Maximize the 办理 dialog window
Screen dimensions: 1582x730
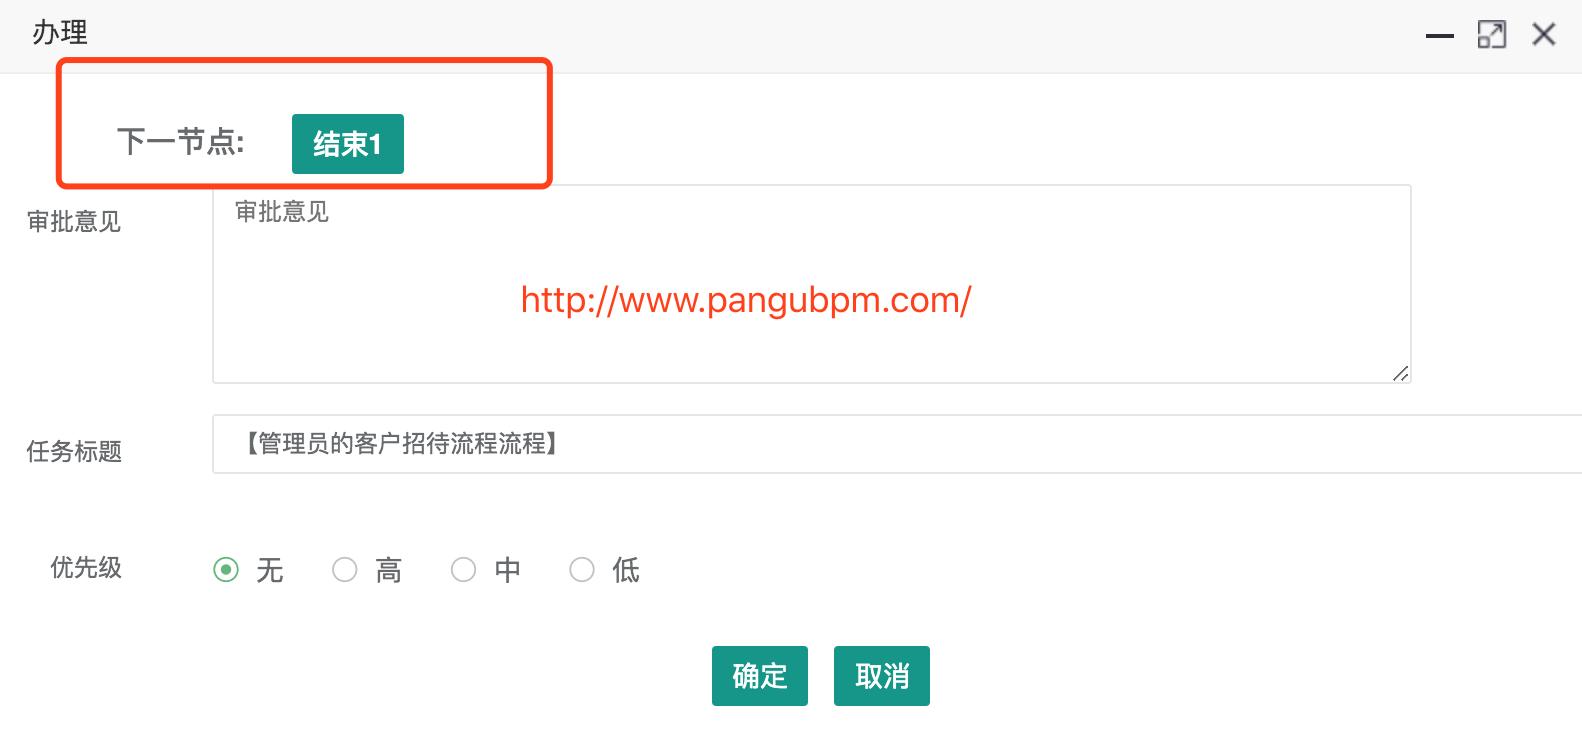[1491, 35]
